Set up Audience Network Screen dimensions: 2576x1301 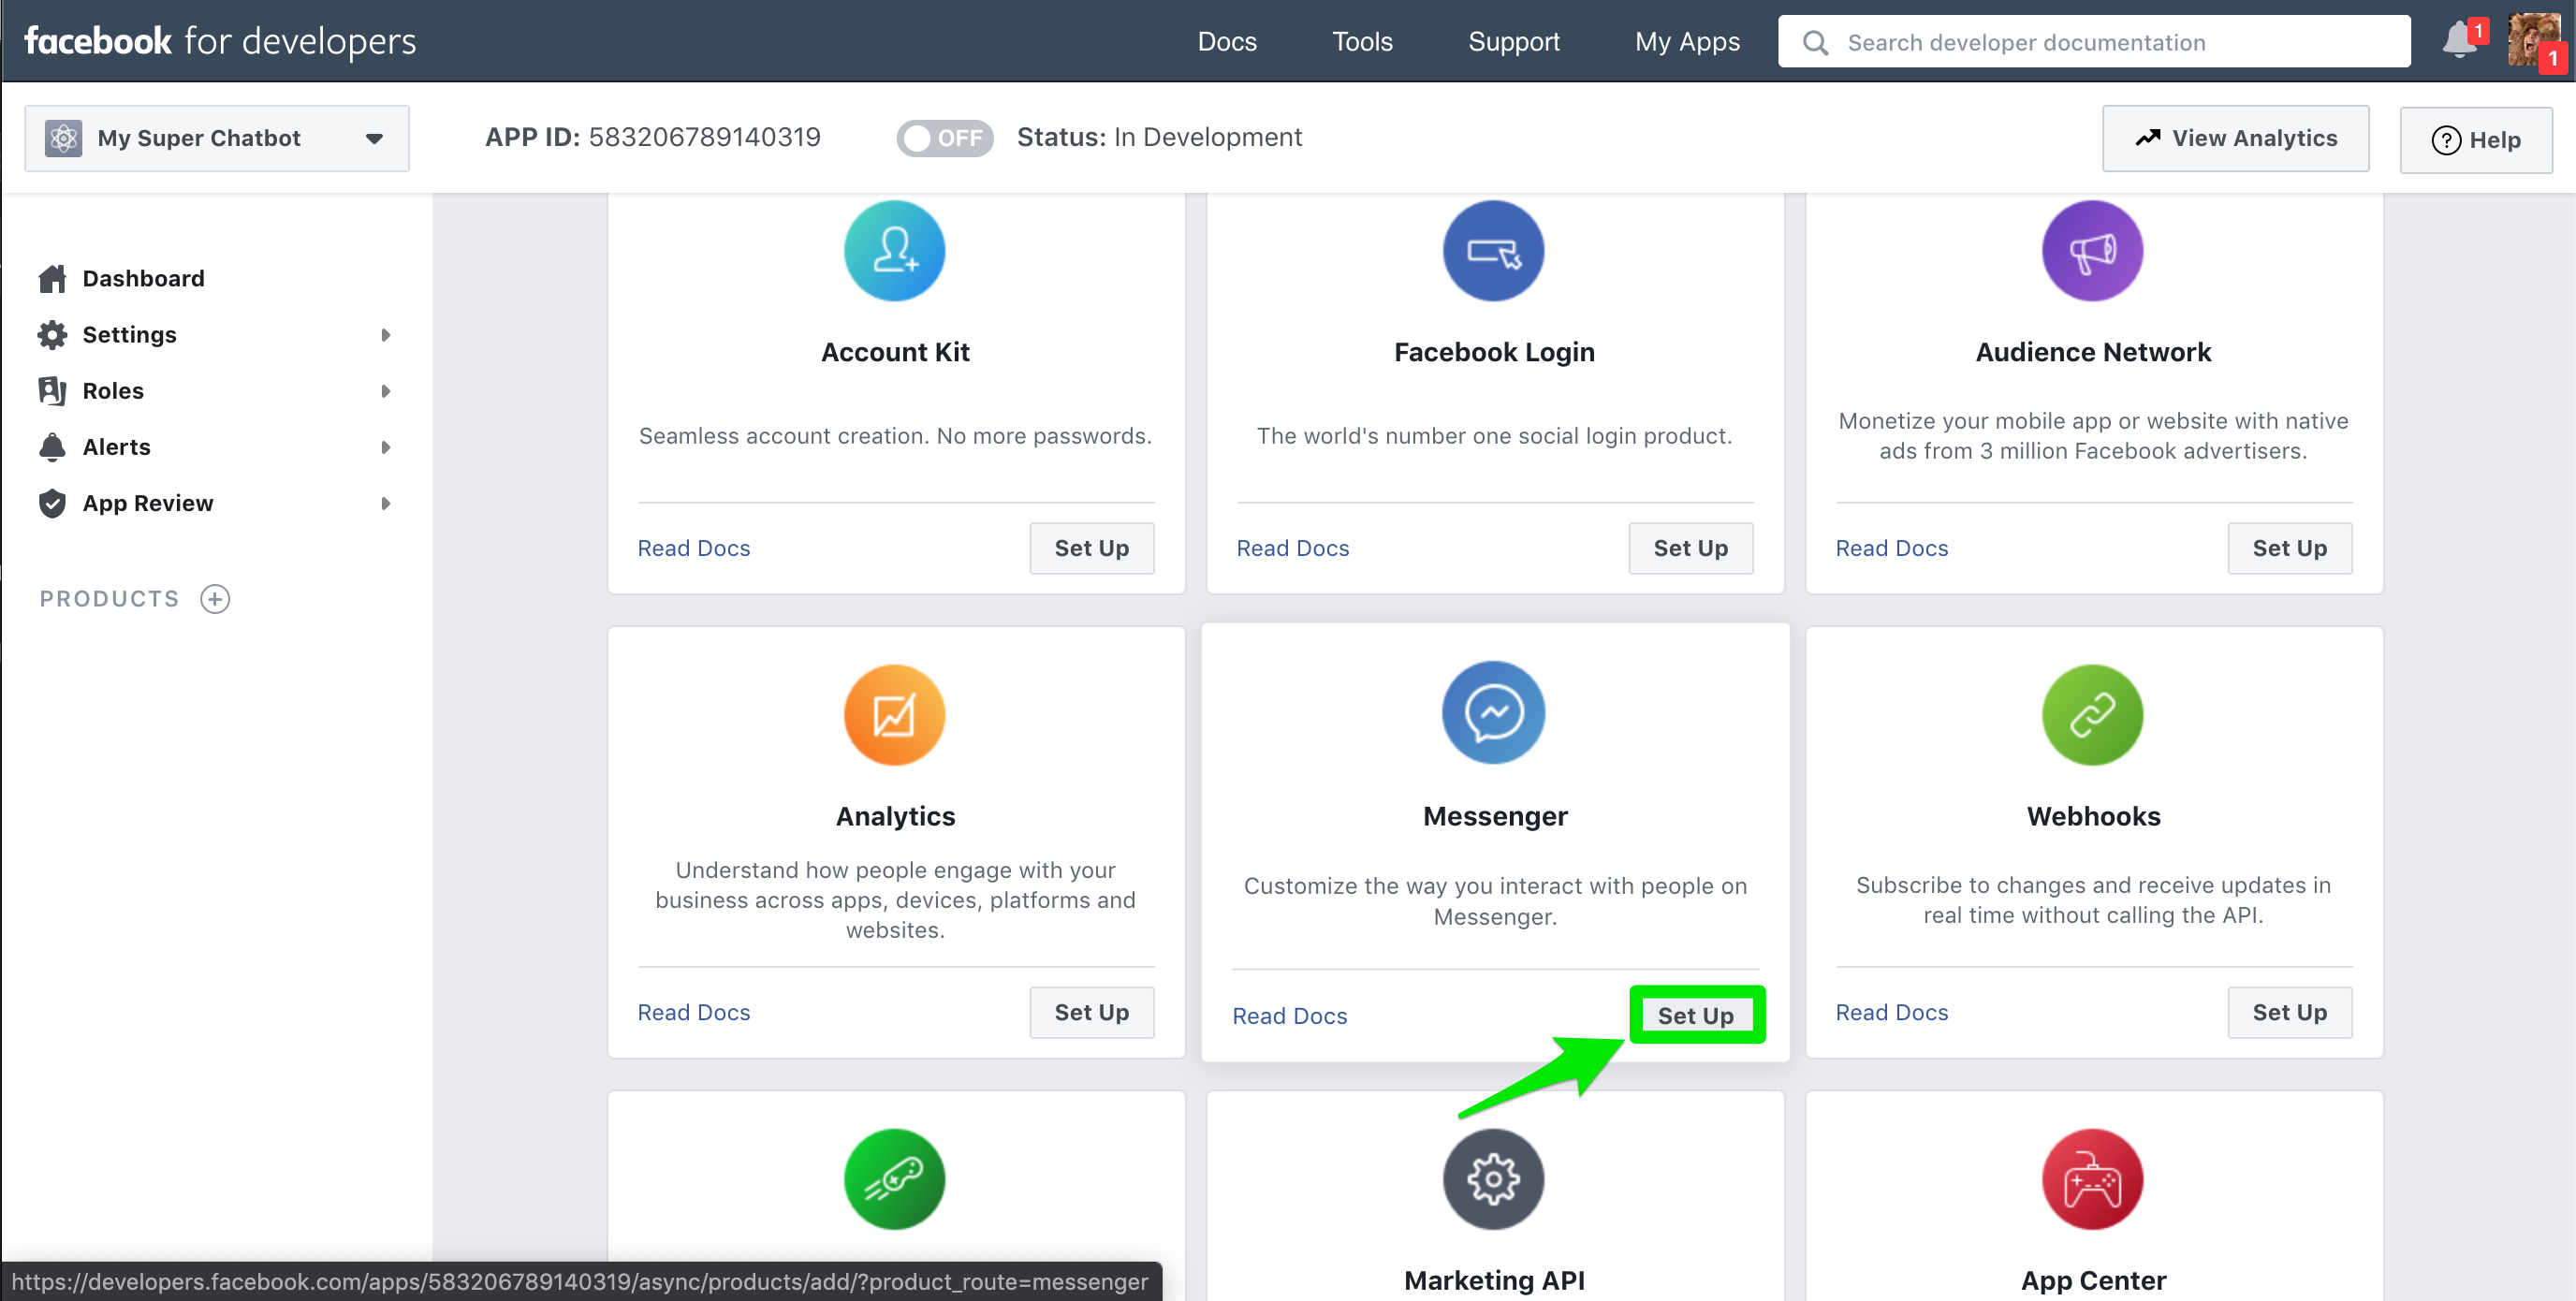point(2289,547)
